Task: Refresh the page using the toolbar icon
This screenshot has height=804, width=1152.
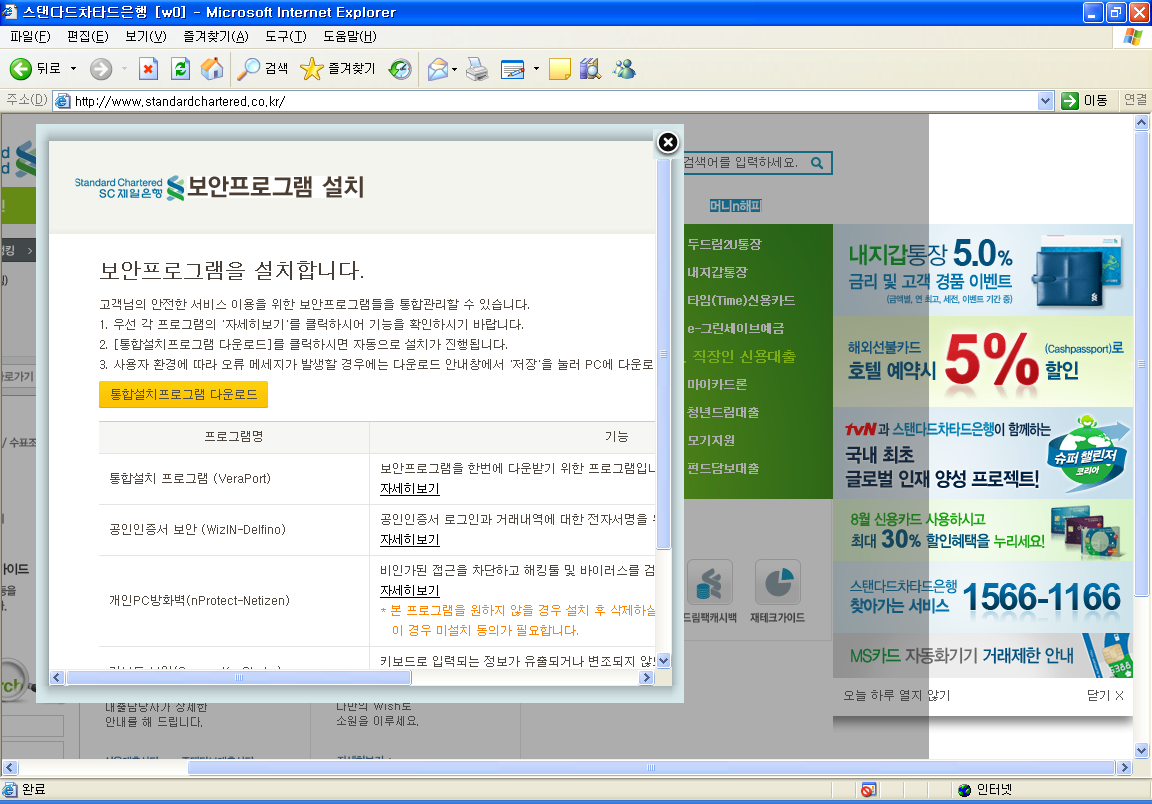Action: (x=180, y=69)
